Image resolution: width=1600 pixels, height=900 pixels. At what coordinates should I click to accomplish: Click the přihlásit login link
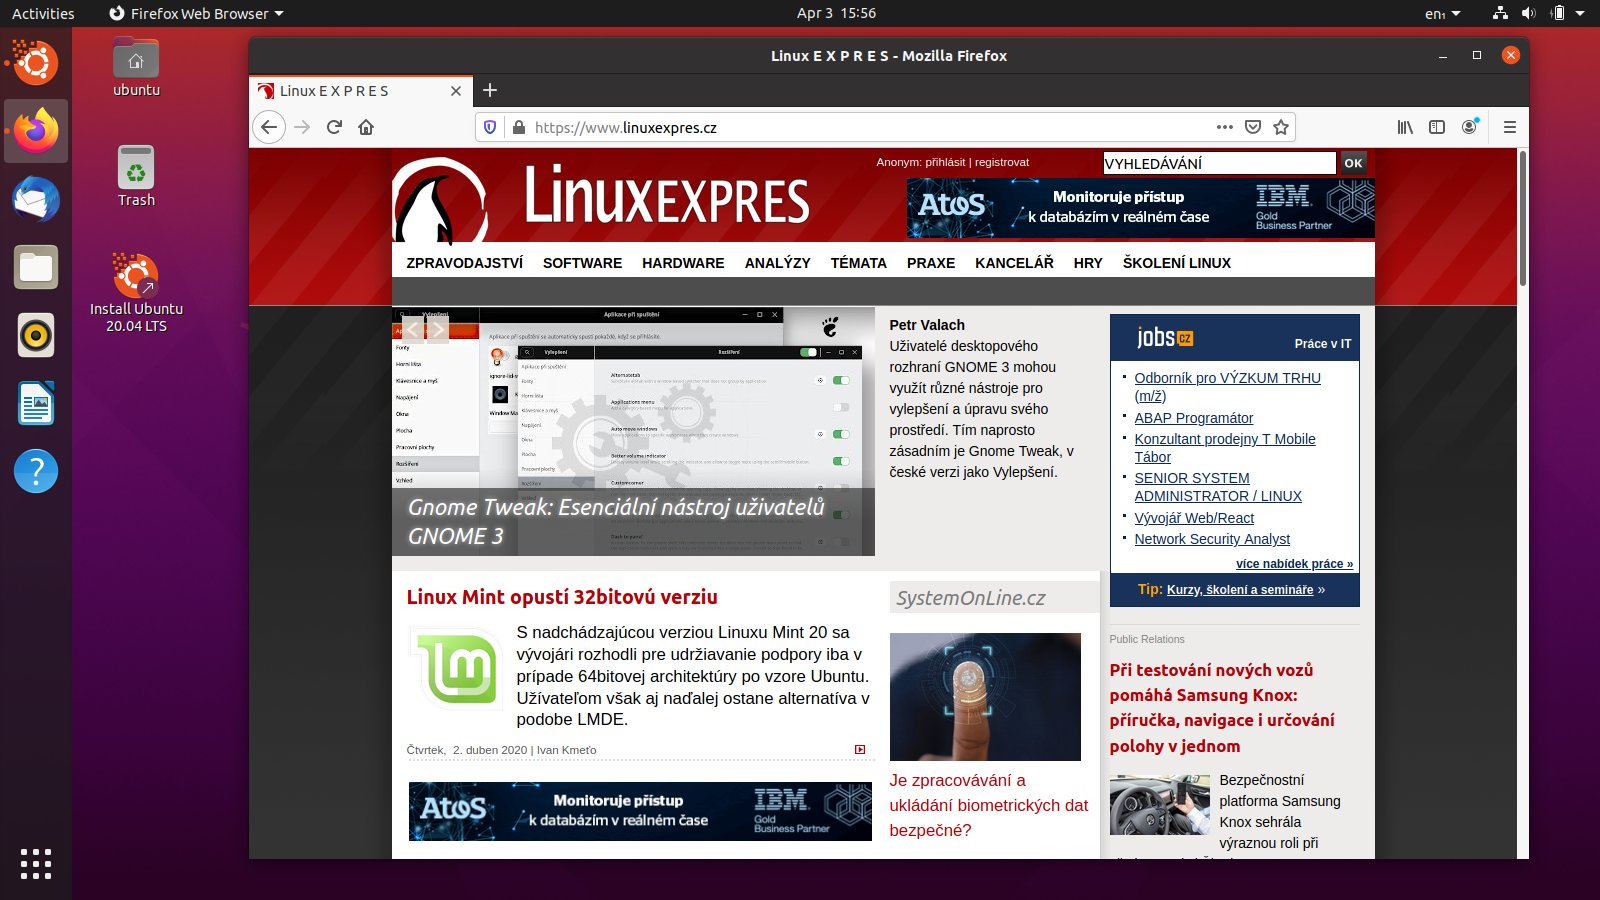click(x=945, y=162)
